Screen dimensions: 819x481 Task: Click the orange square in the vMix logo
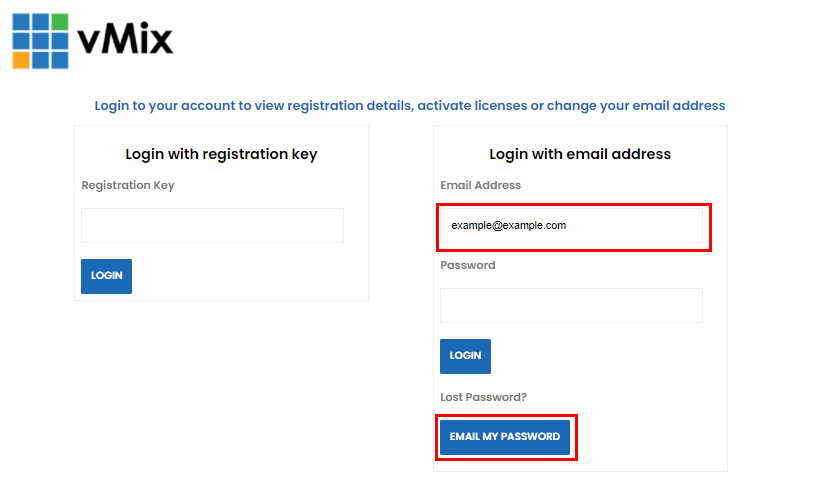[21, 60]
